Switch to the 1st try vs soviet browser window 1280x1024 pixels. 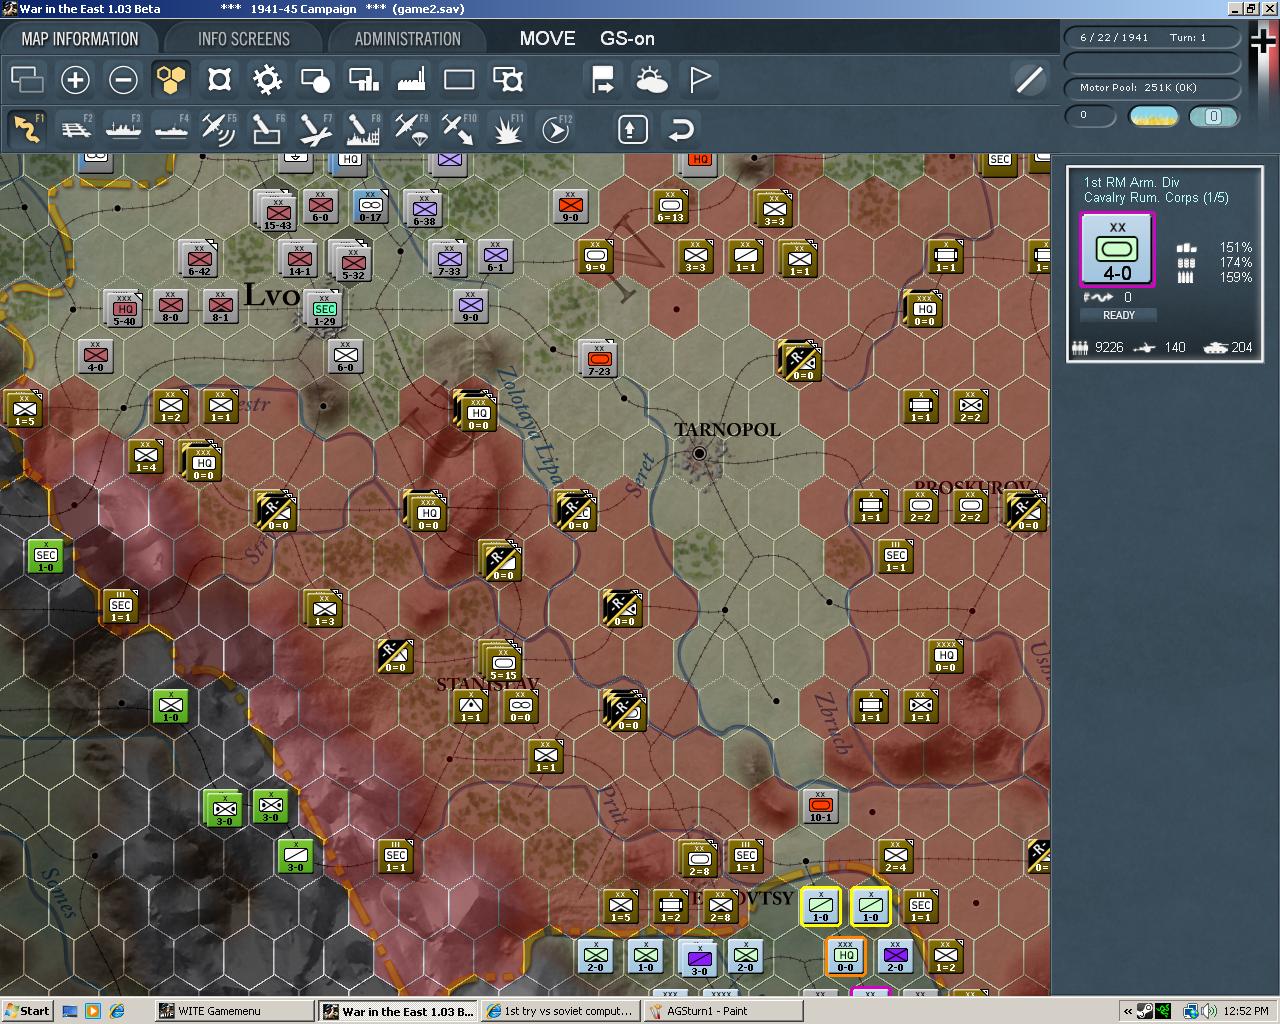click(560, 1011)
